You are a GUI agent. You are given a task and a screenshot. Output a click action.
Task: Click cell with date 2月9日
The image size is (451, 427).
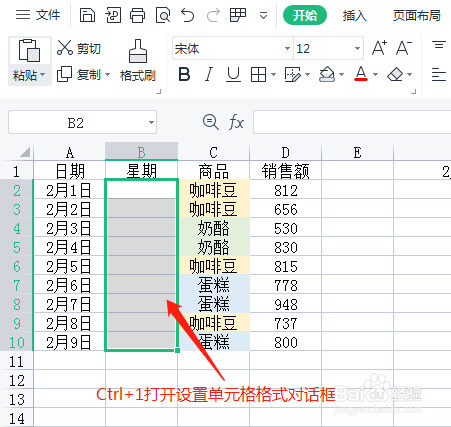click(x=69, y=342)
